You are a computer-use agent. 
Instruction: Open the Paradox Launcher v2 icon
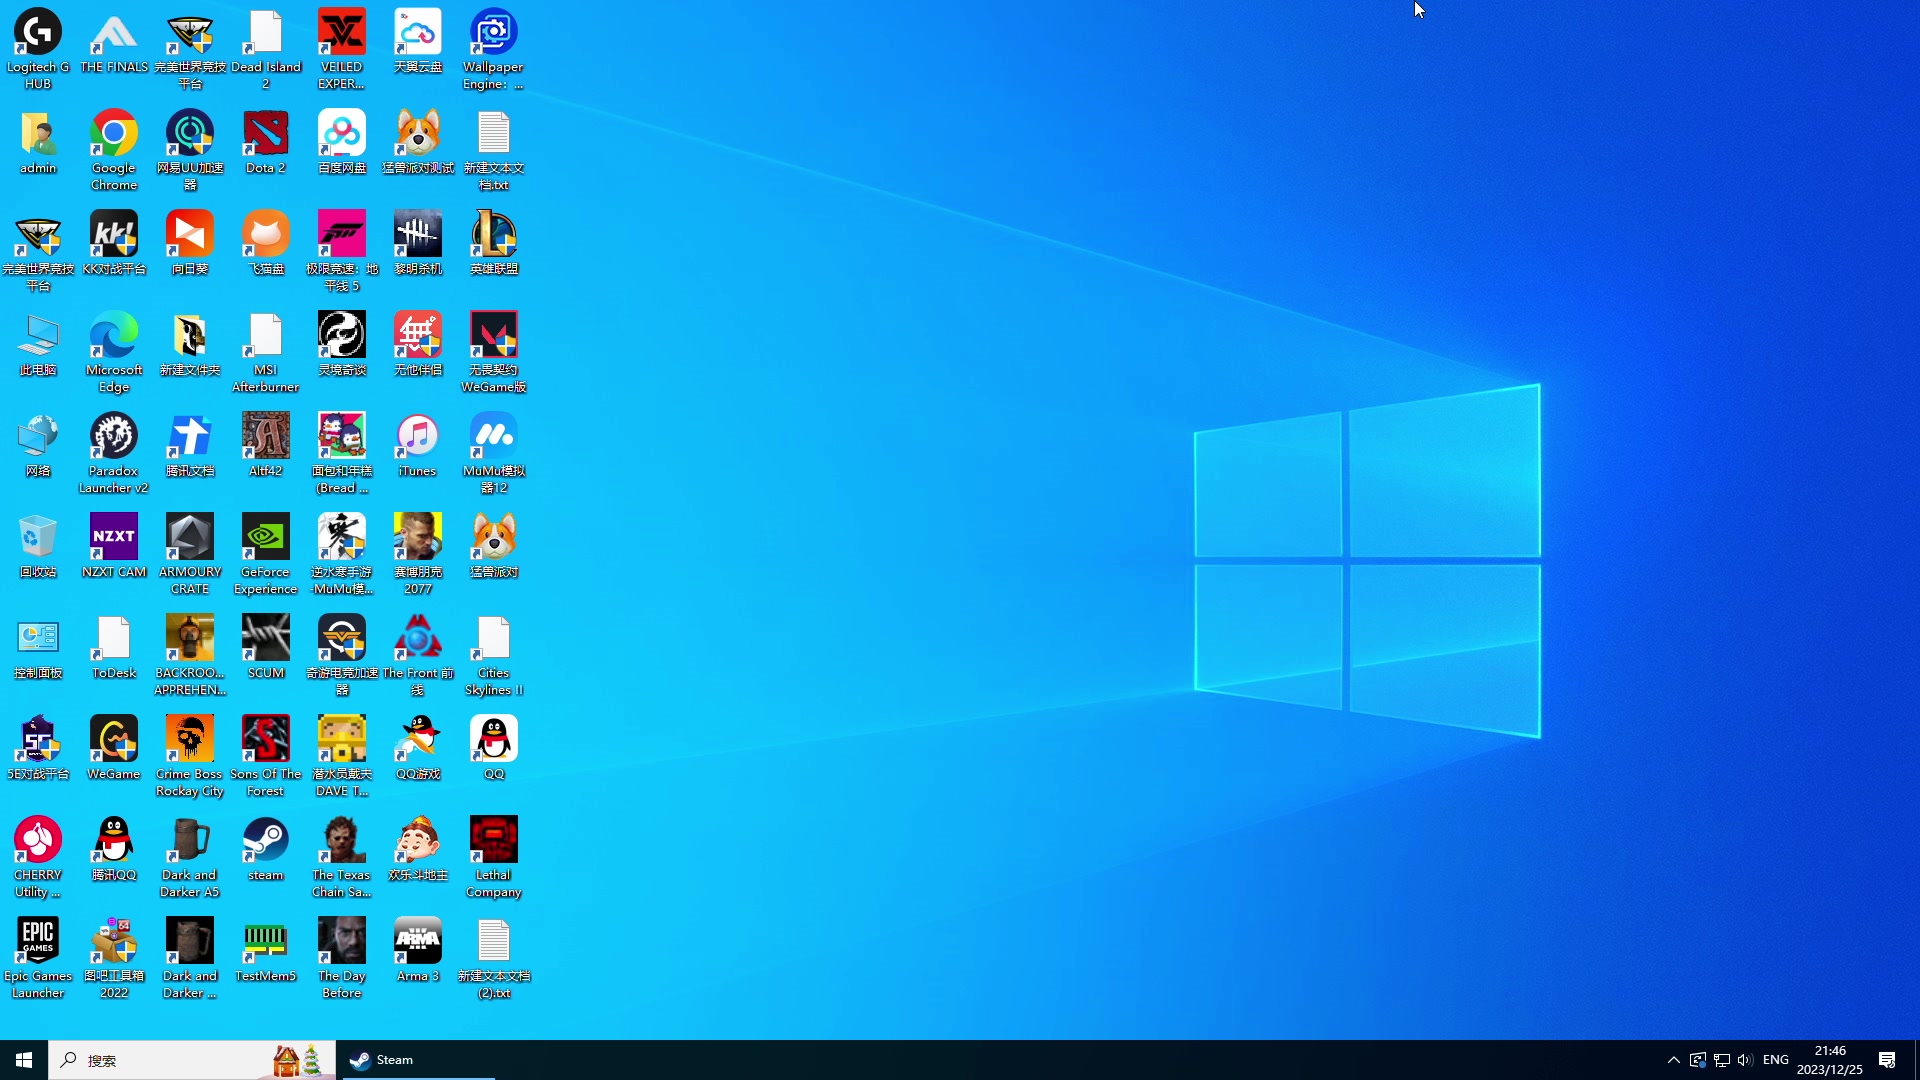114,452
